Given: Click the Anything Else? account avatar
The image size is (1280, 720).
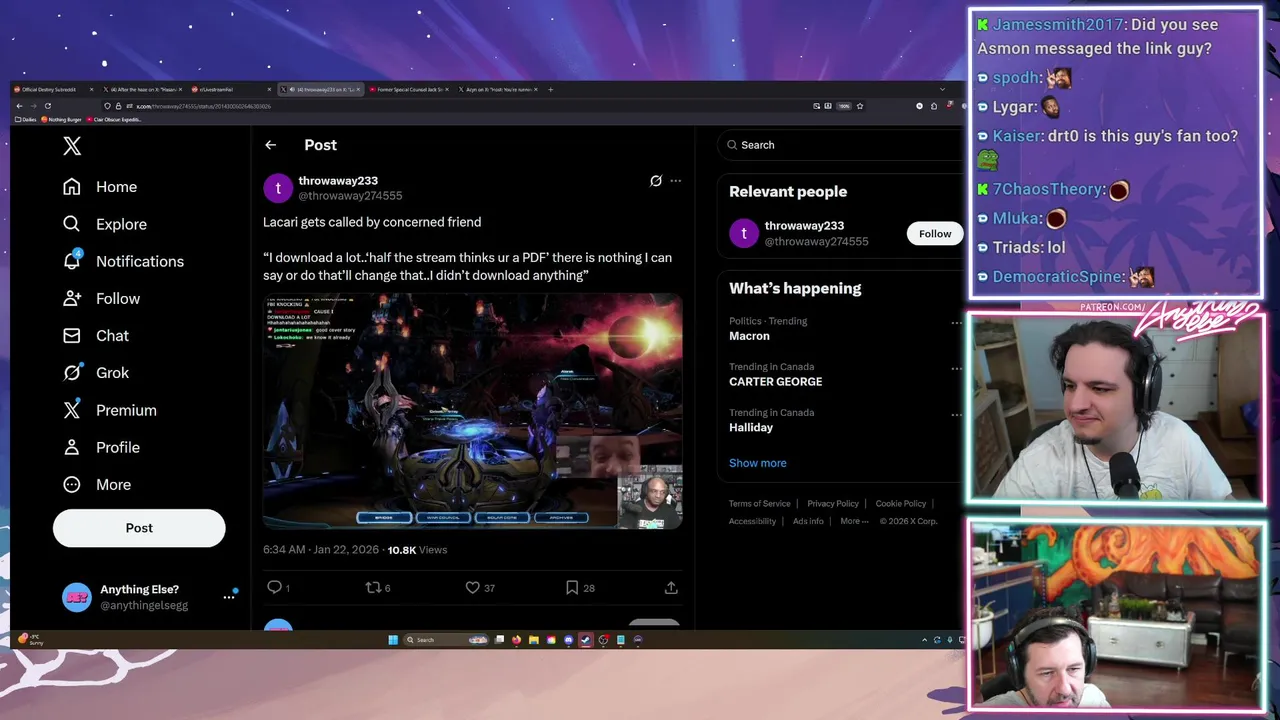Looking at the screenshot, I should click(76, 597).
